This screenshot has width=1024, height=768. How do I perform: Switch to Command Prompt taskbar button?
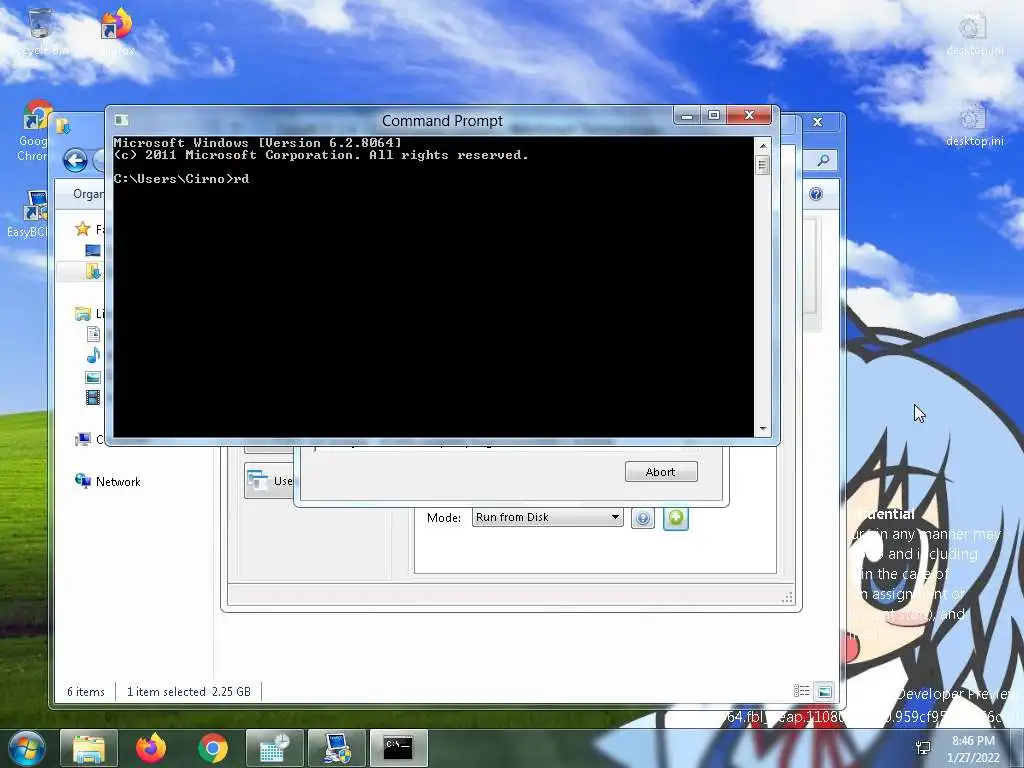pyautogui.click(x=398, y=748)
